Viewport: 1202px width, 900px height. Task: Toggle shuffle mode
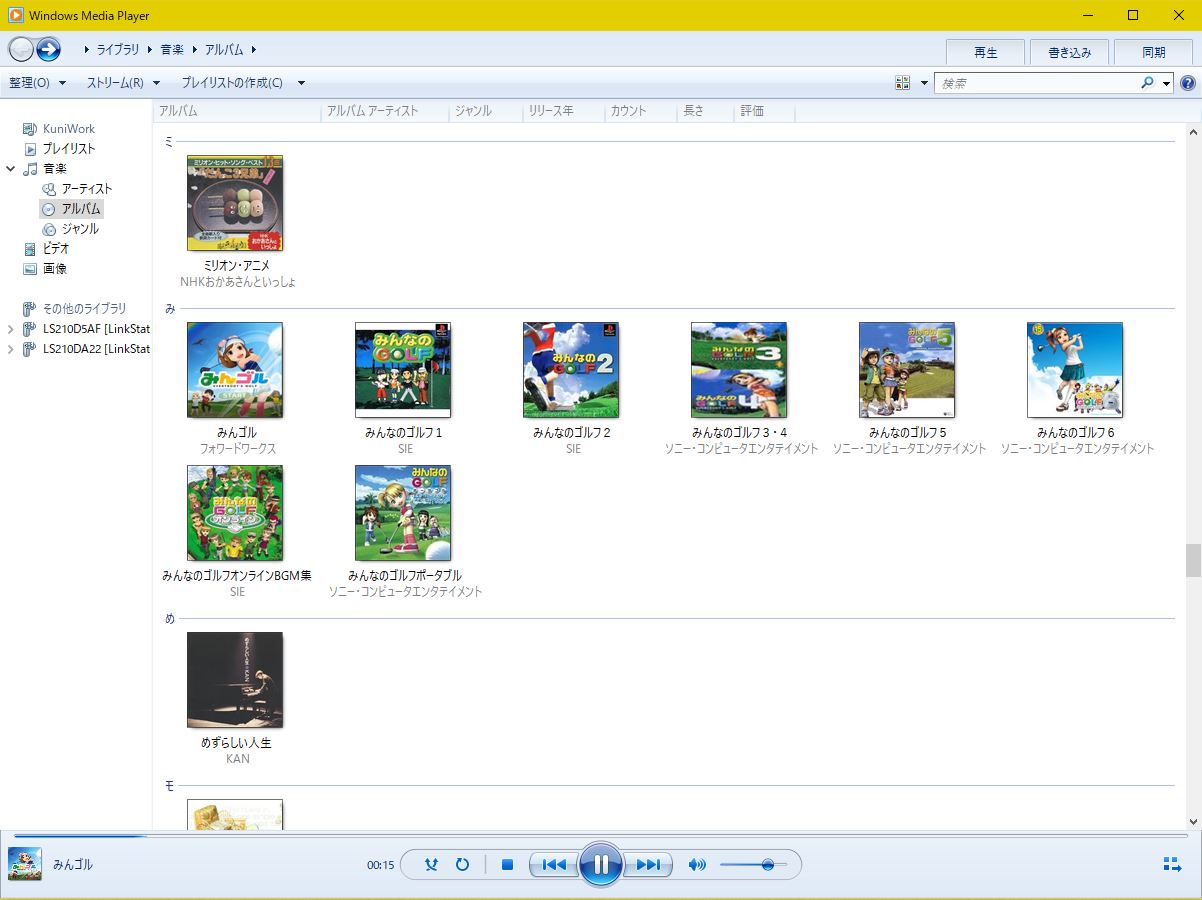point(431,865)
